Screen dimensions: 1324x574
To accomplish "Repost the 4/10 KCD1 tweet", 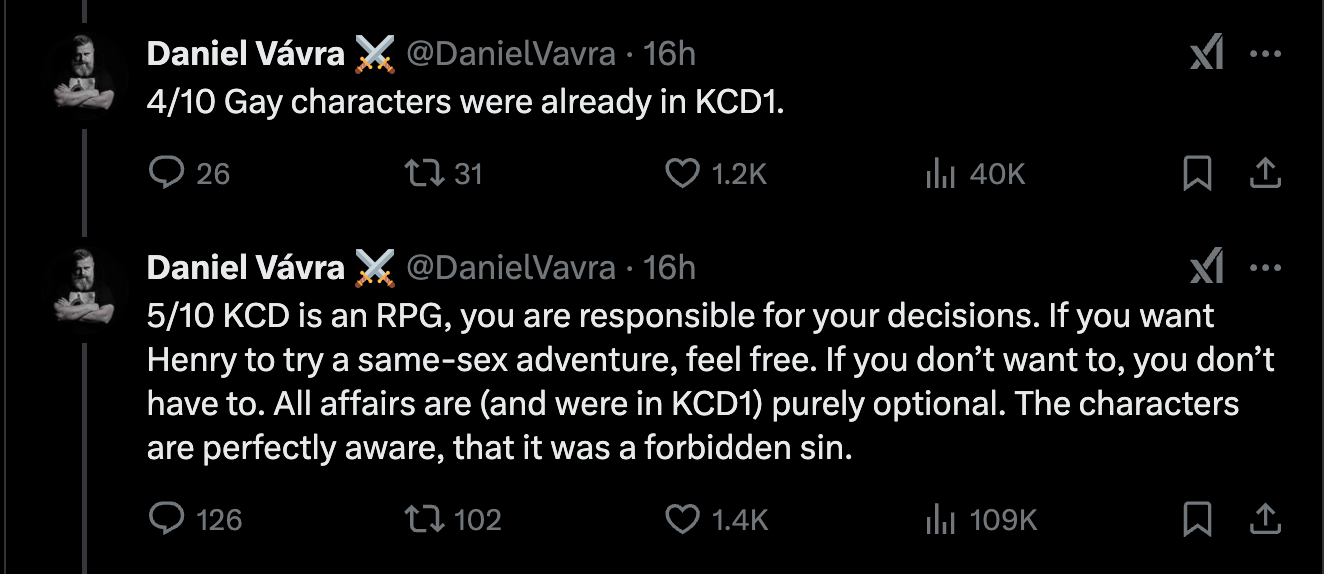I will click(442, 174).
